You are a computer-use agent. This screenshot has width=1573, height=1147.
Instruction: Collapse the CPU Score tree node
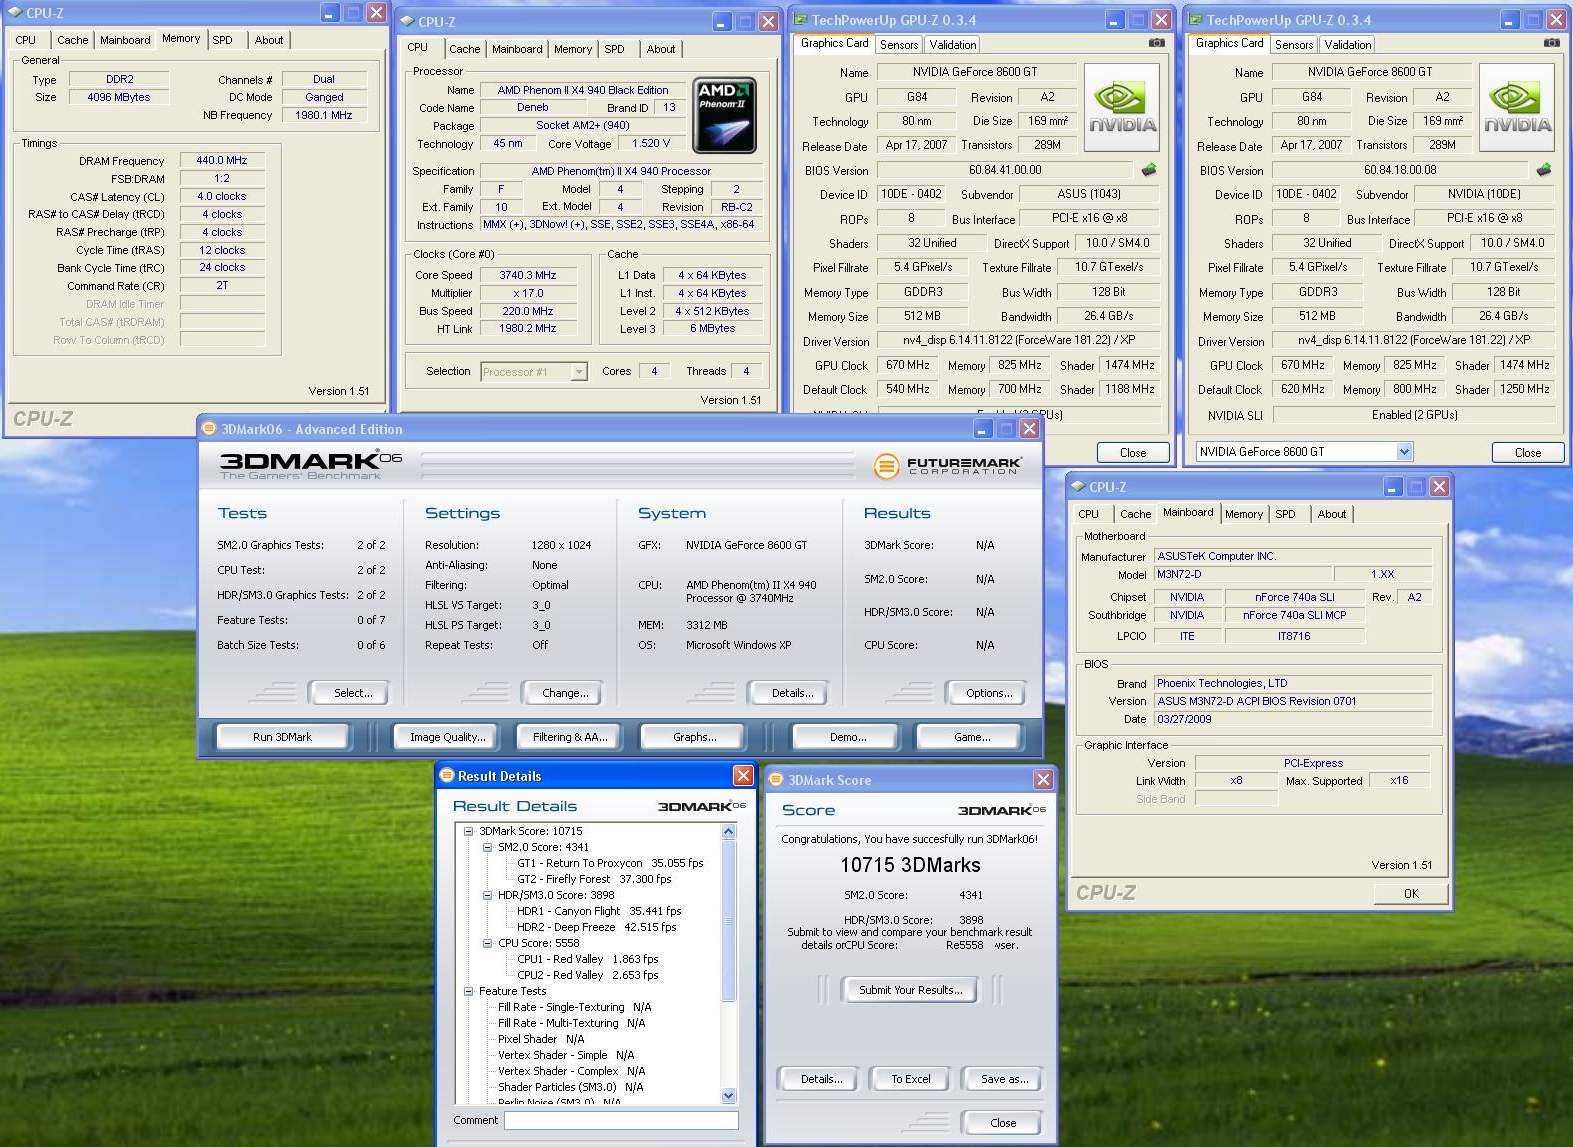point(488,943)
